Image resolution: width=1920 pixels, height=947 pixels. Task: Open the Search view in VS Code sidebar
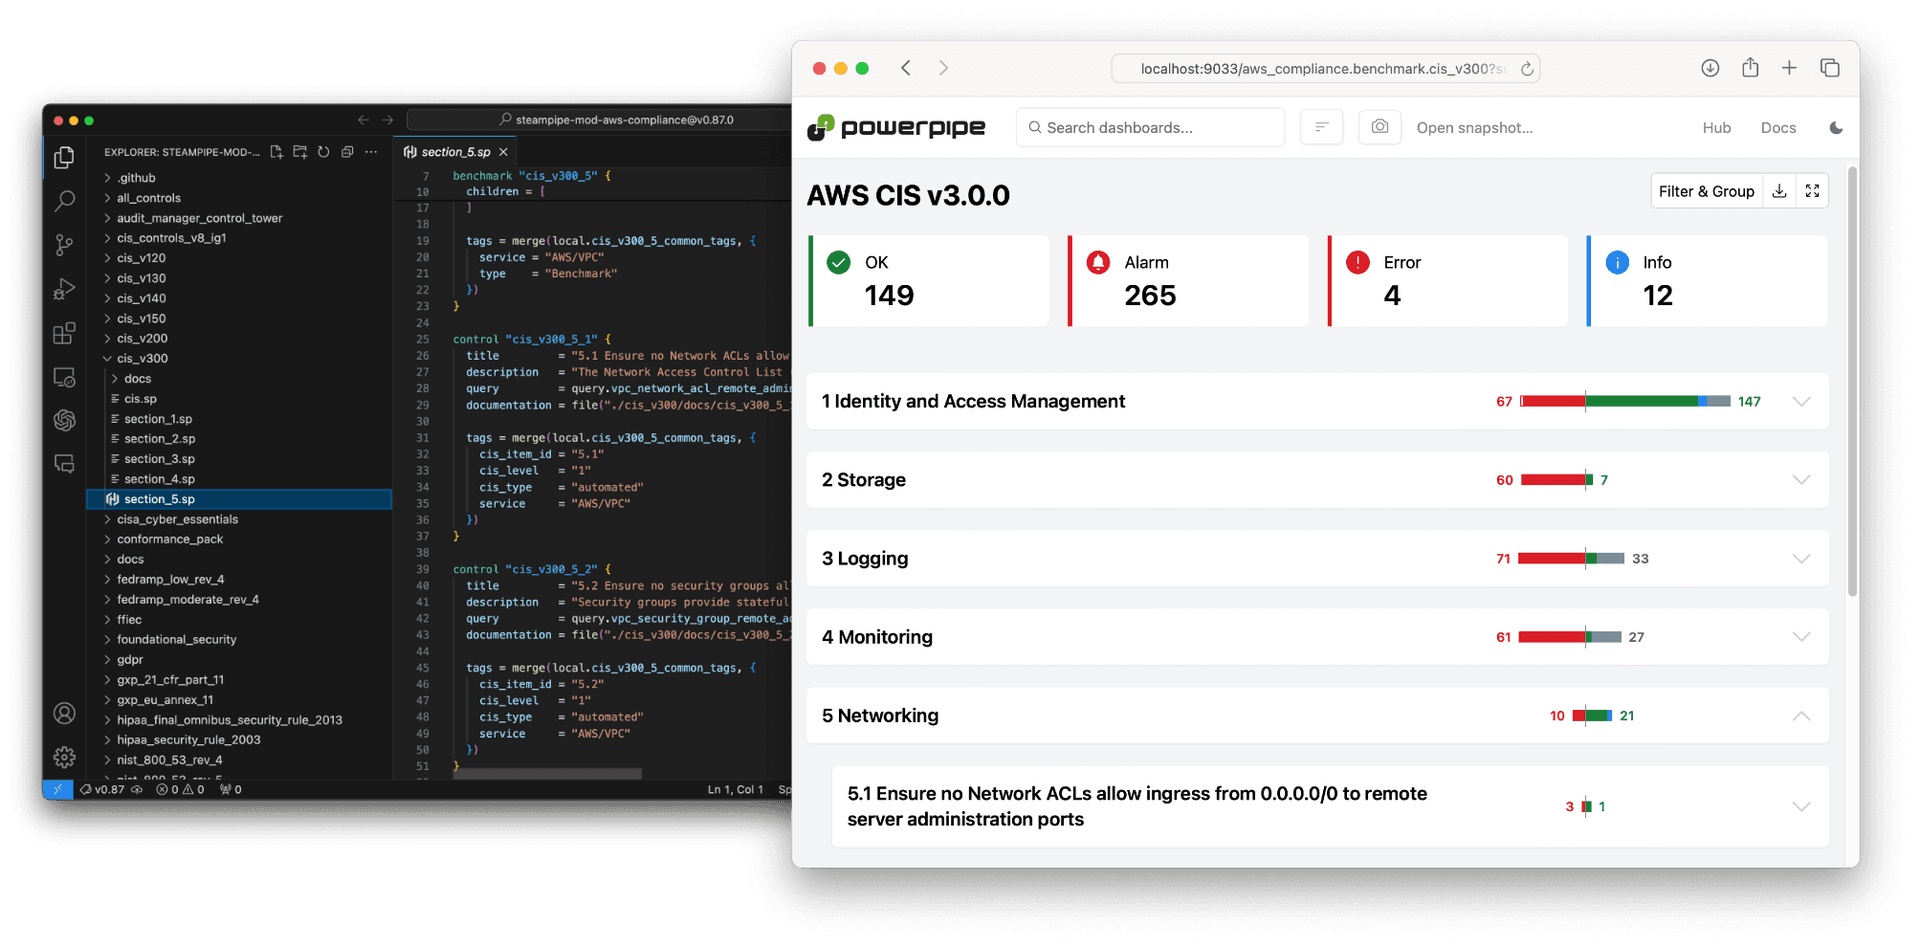(65, 201)
